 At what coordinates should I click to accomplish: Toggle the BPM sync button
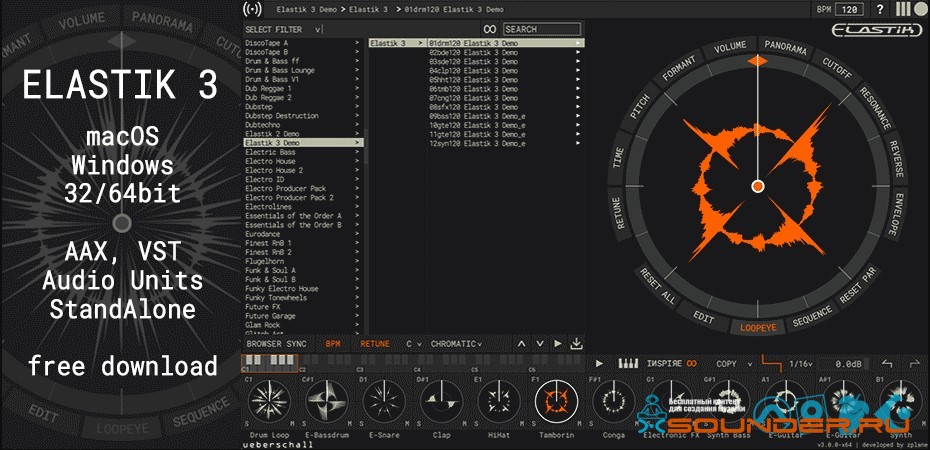(333, 344)
